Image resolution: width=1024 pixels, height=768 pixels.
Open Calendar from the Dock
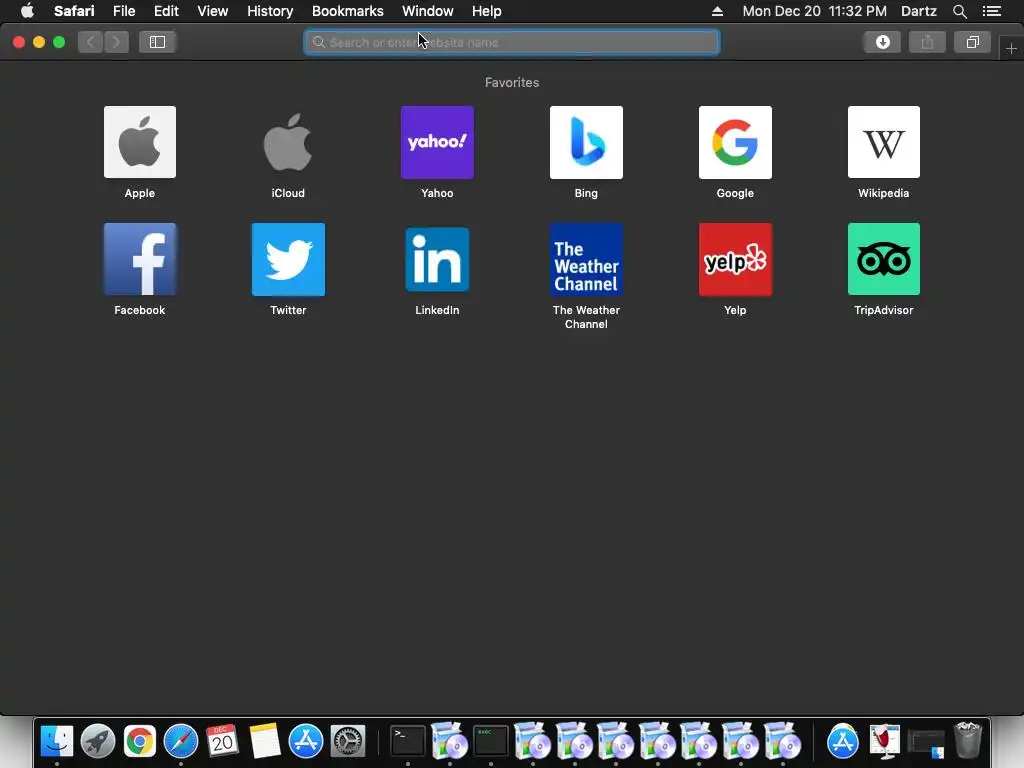[x=222, y=741]
